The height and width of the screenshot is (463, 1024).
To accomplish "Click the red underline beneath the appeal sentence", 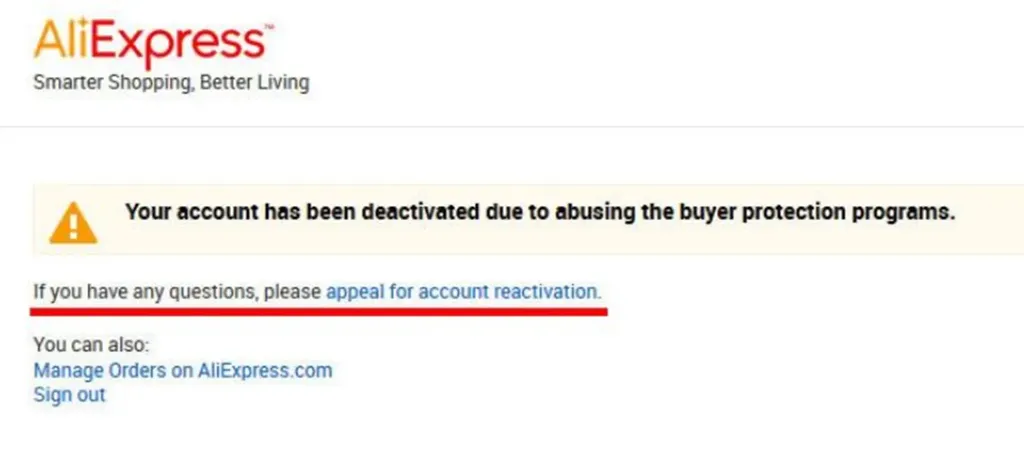I will tap(319, 312).
